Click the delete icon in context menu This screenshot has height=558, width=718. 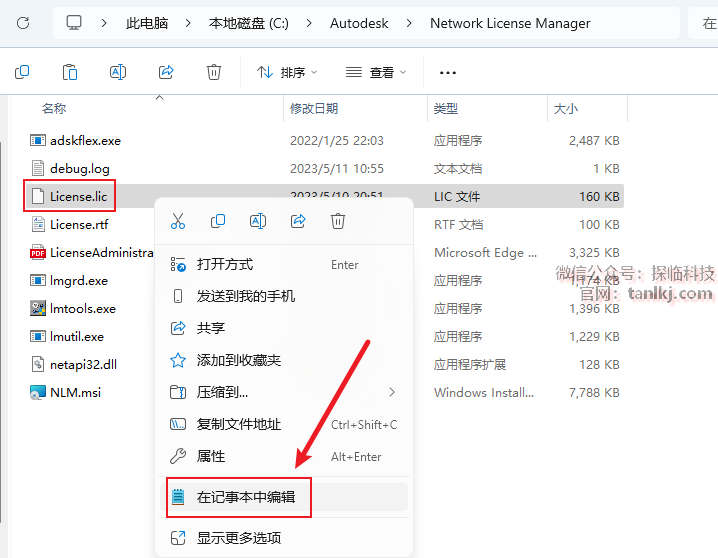[338, 221]
